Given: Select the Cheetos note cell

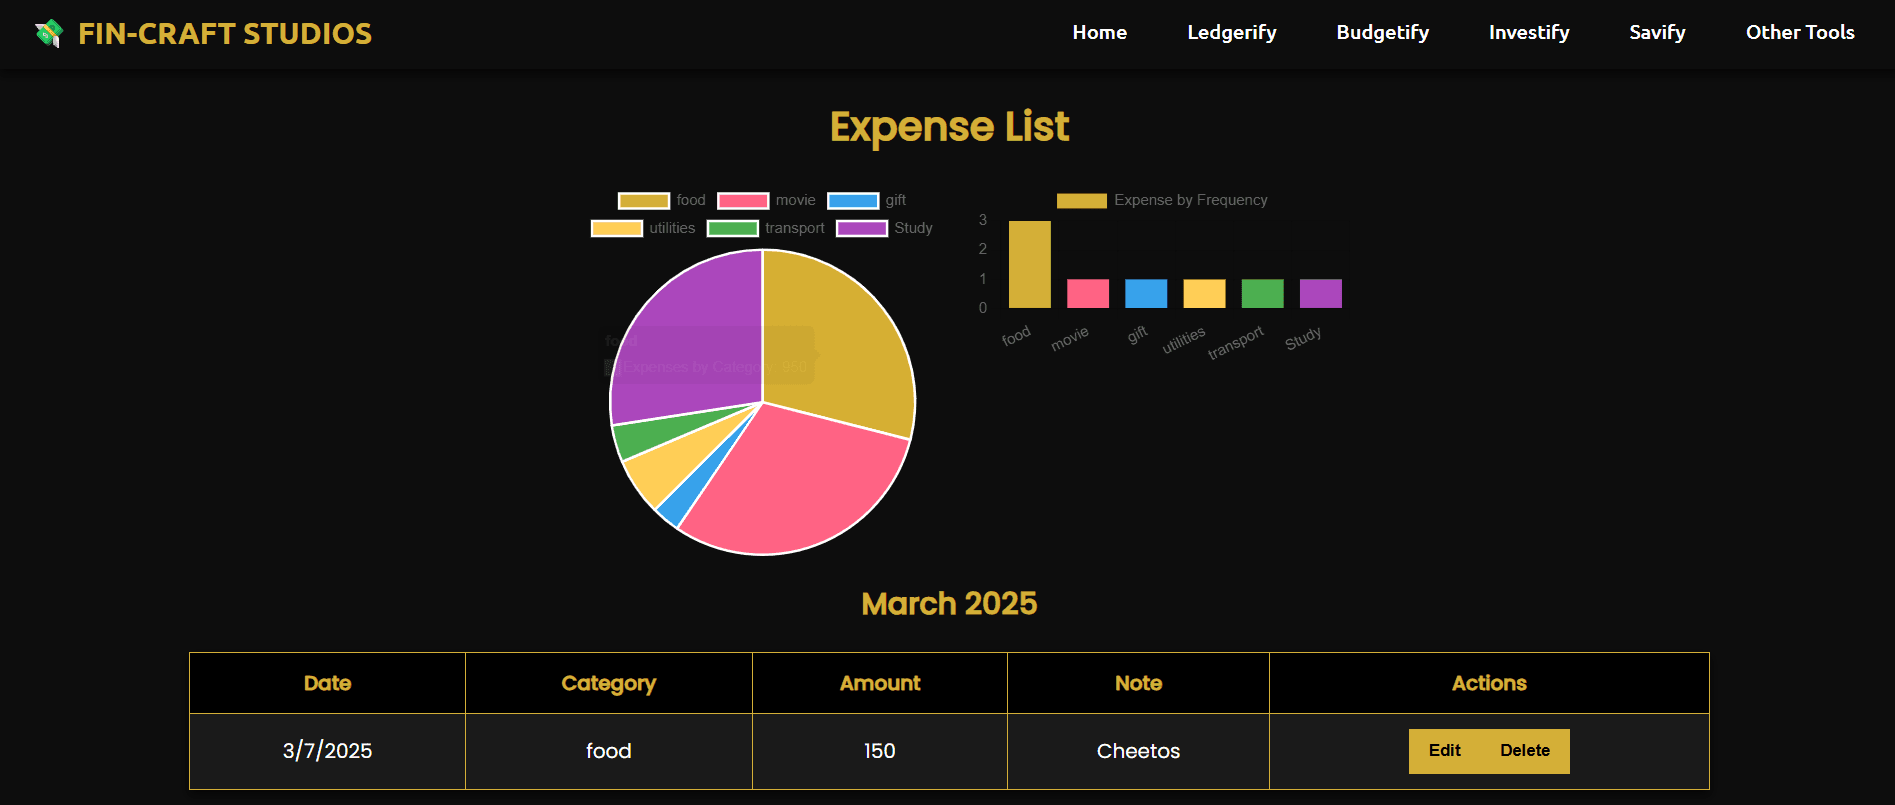Looking at the screenshot, I should (1138, 751).
